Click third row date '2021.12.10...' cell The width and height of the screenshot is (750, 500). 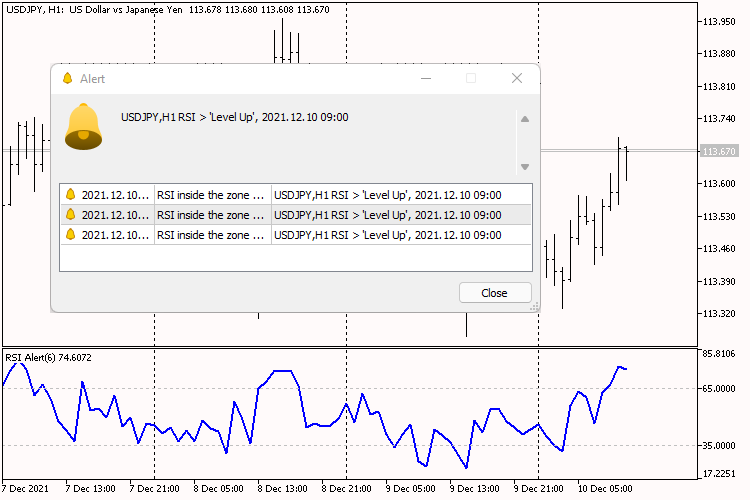pyautogui.click(x=115, y=235)
